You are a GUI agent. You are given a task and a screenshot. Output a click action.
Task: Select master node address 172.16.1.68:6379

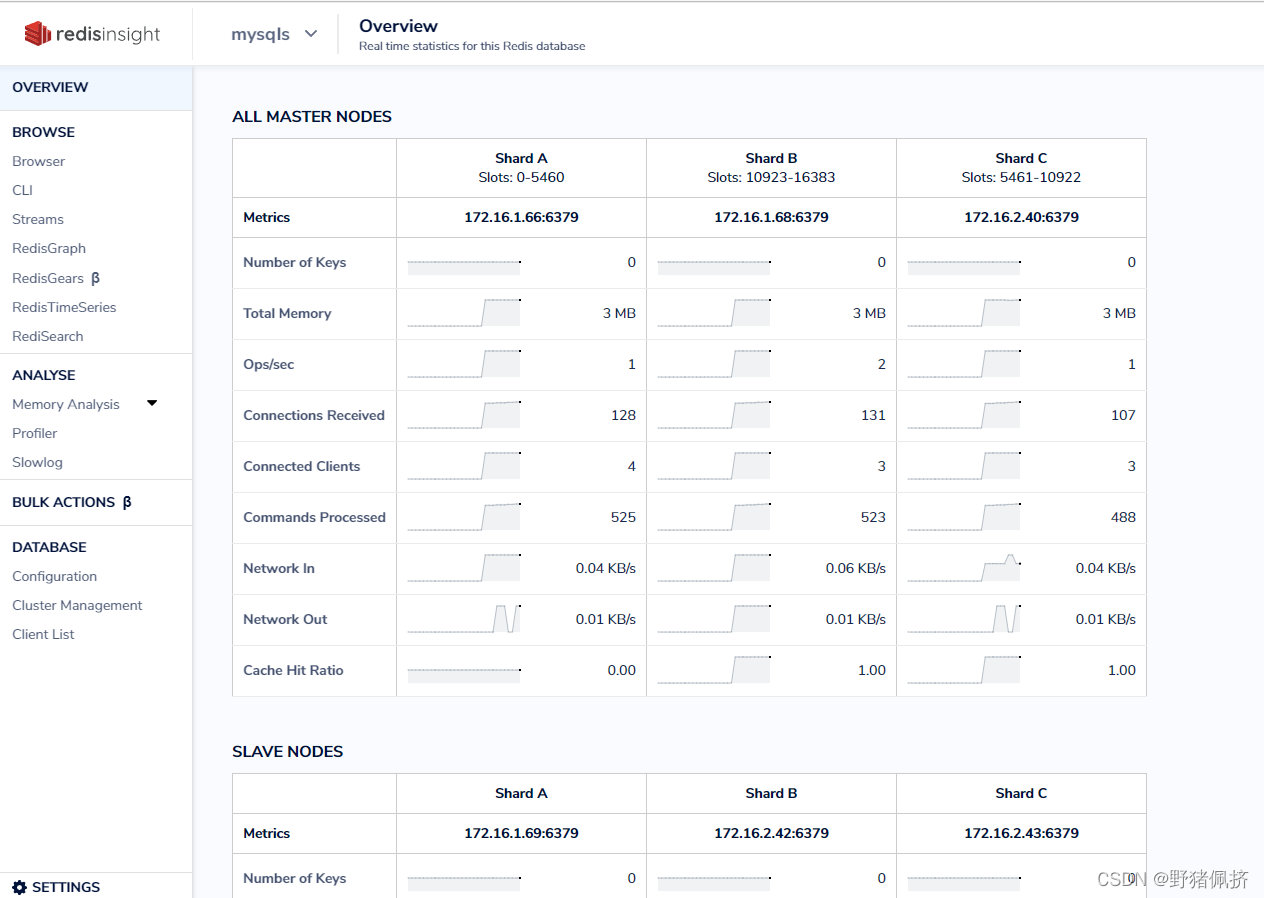coord(771,217)
